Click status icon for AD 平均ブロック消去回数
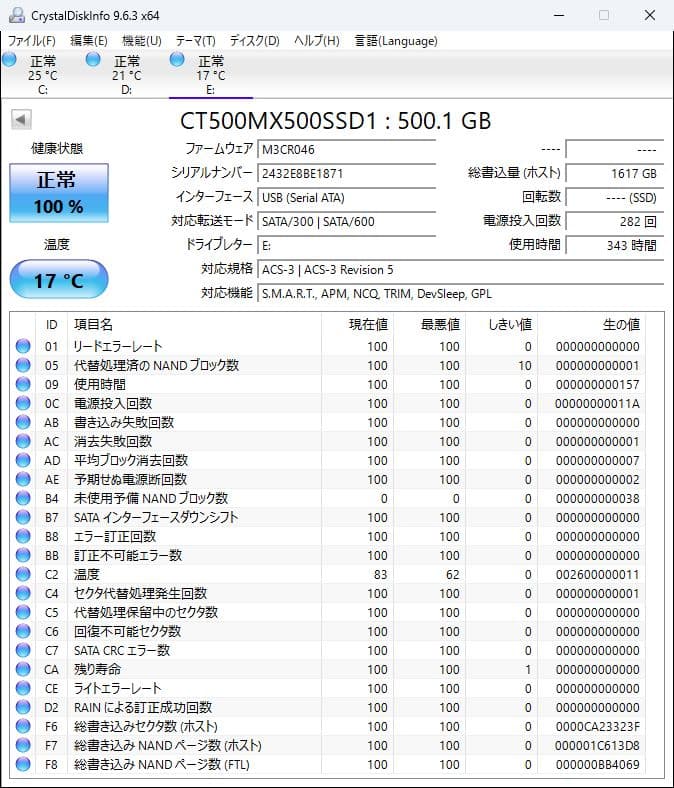Screen dimensions: 674x788 (23, 460)
